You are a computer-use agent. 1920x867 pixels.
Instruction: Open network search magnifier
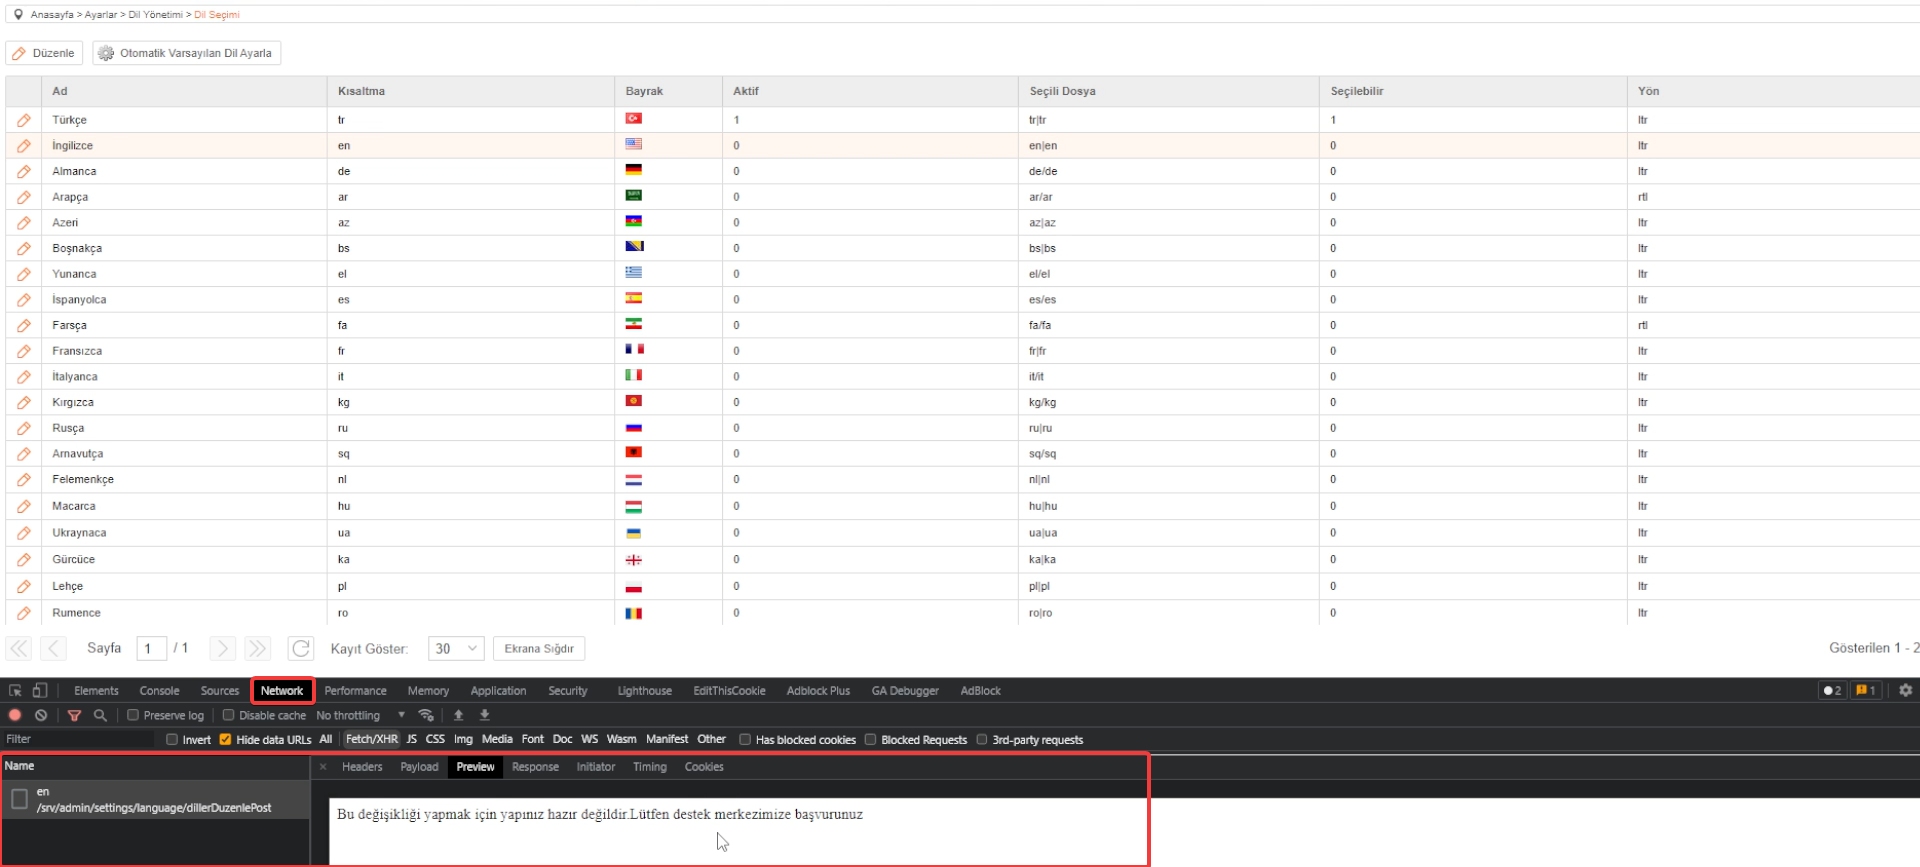(100, 715)
